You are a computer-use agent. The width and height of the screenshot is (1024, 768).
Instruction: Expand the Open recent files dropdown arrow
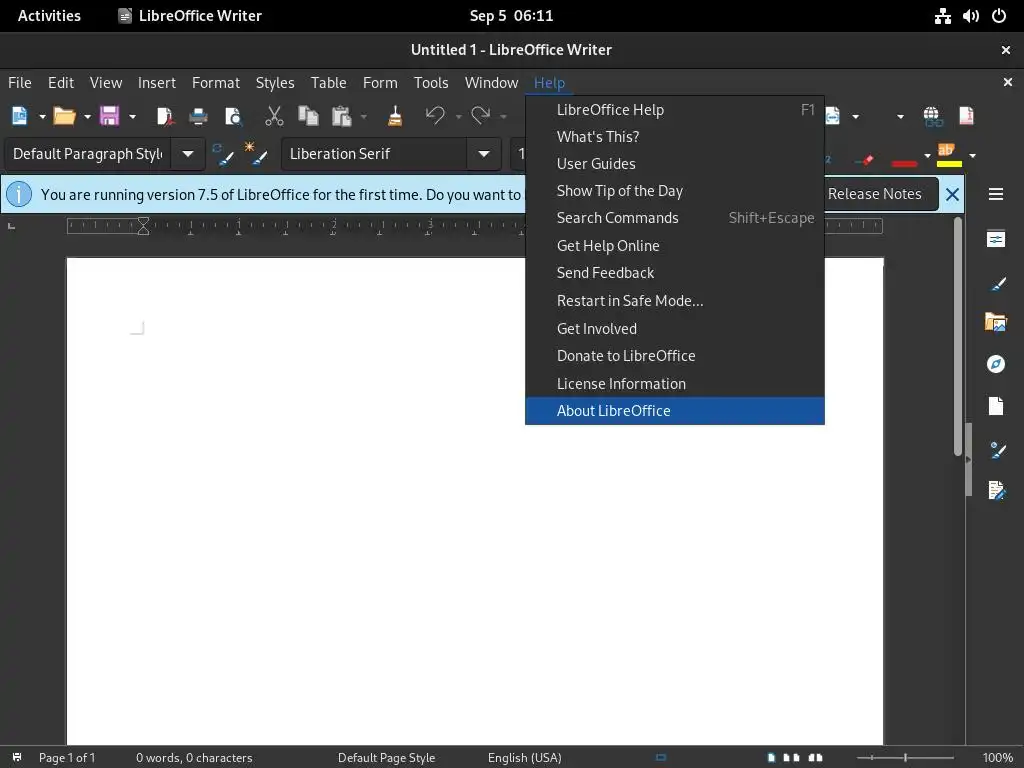tap(87, 117)
